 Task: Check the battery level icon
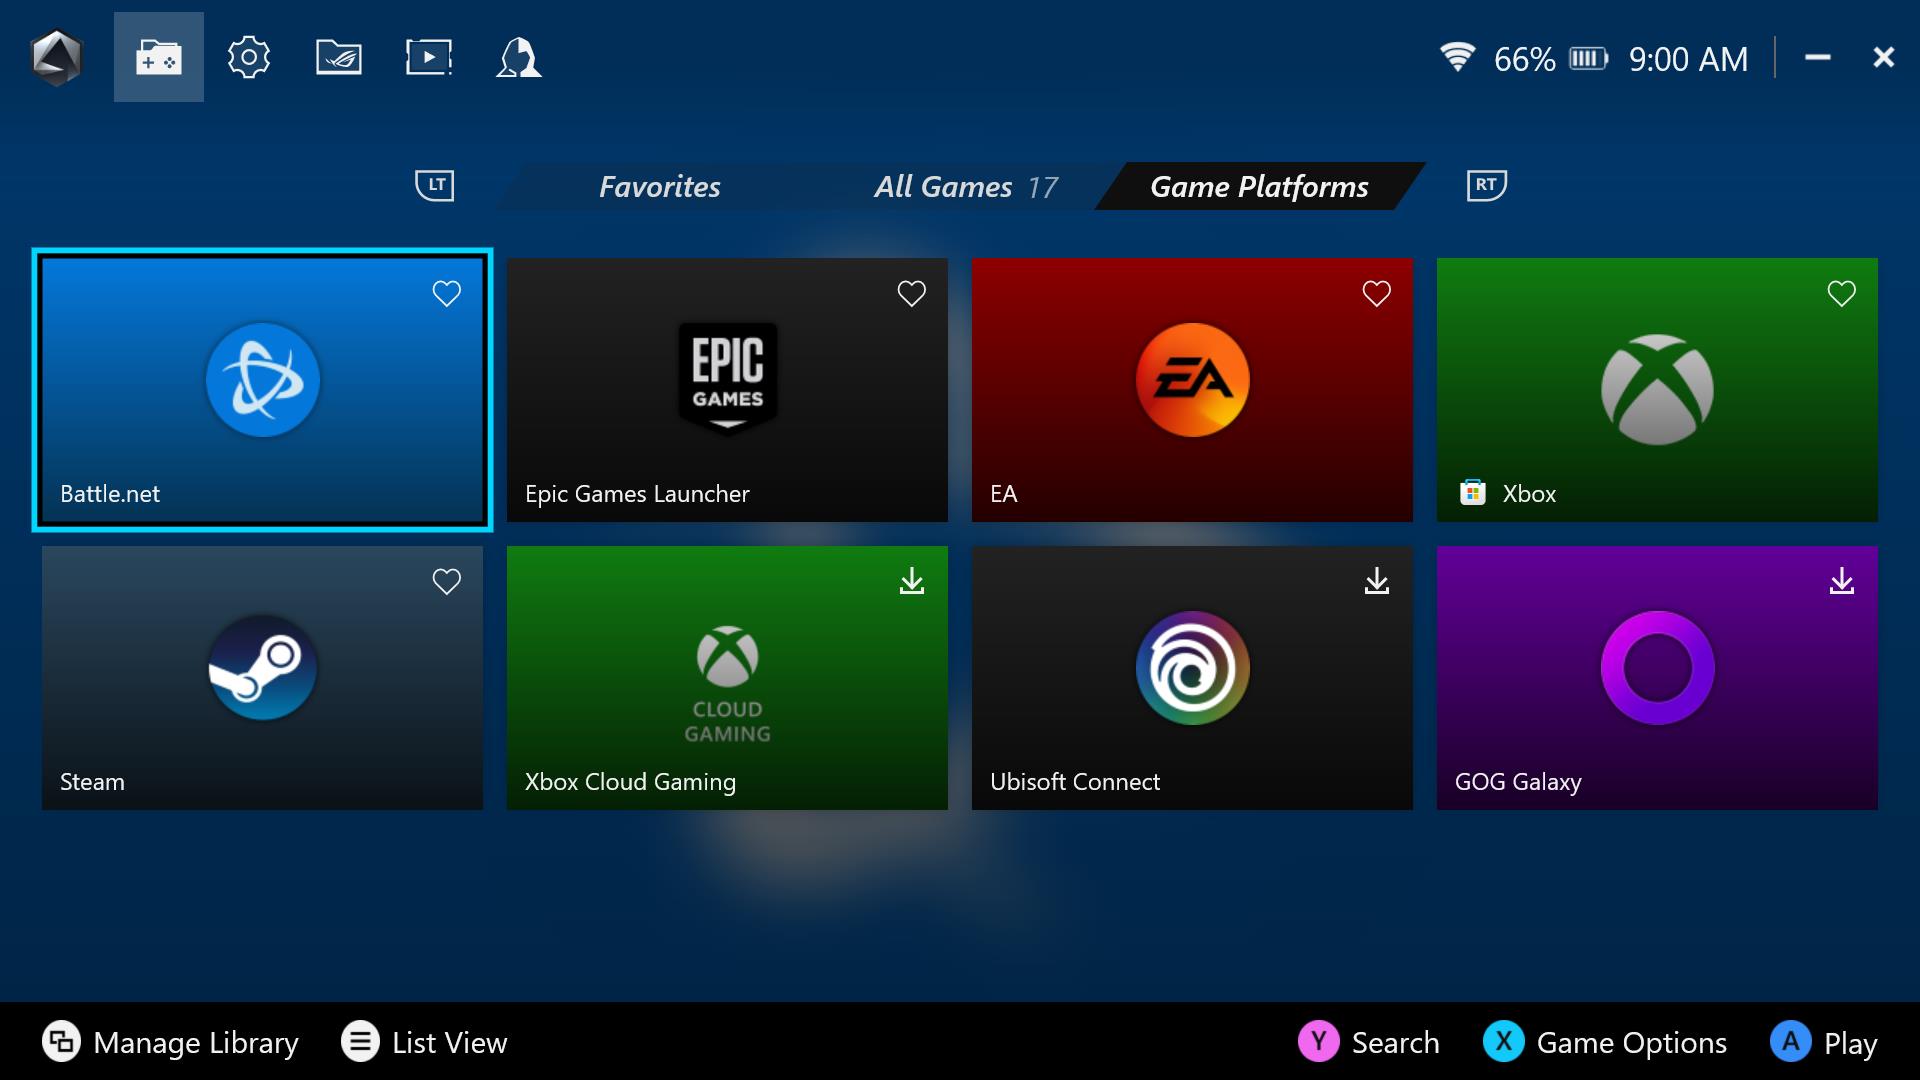coord(1588,59)
